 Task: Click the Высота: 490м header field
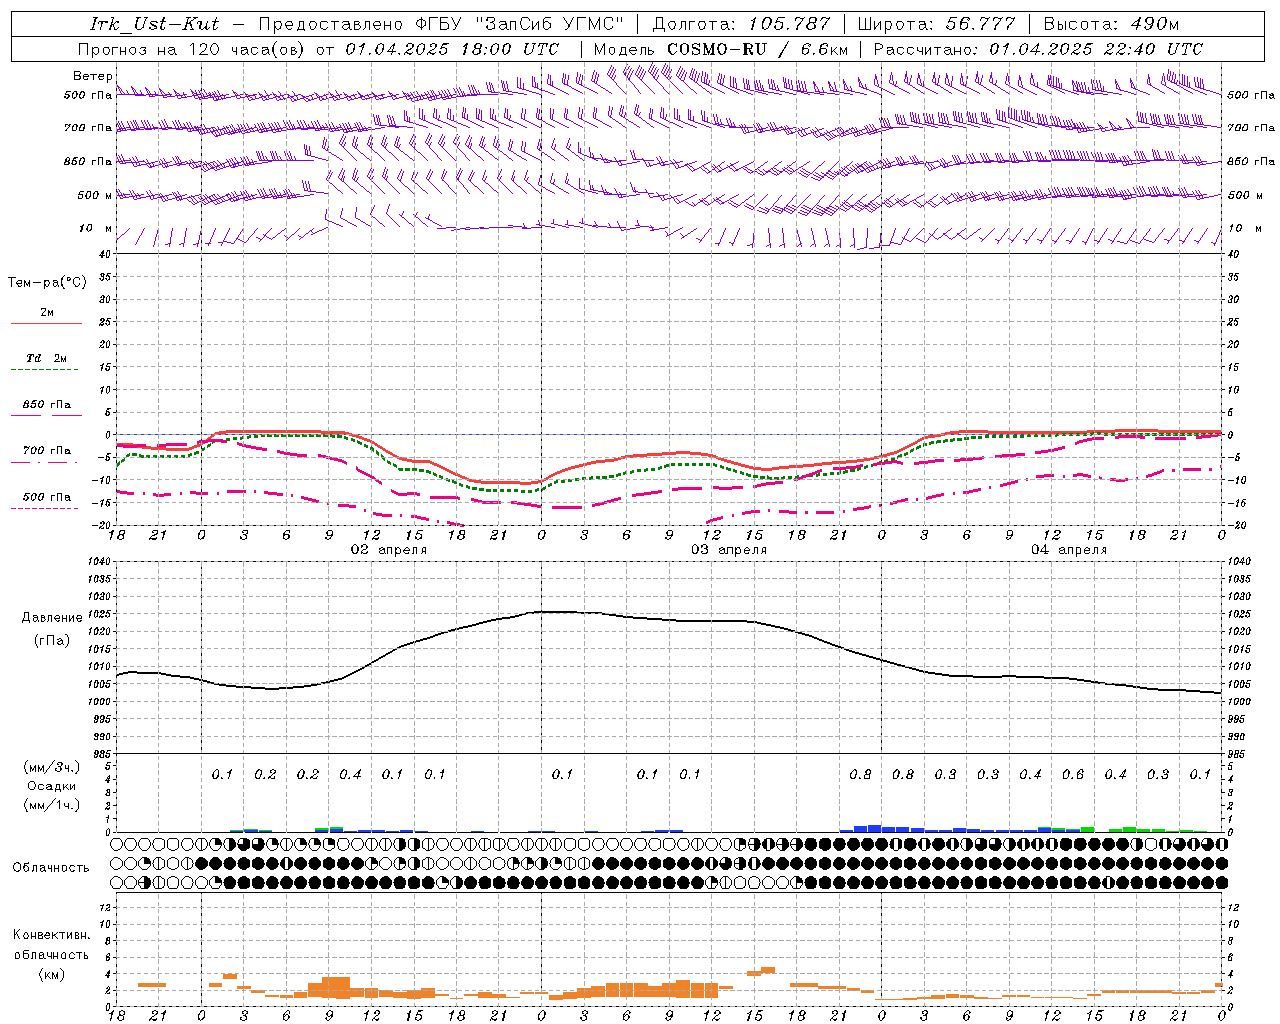point(1111,24)
